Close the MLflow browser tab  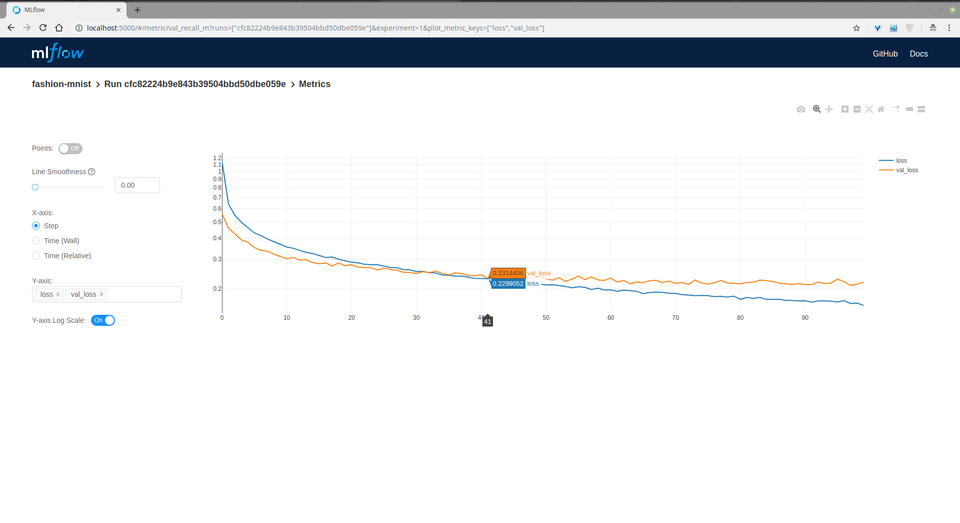click(118, 10)
